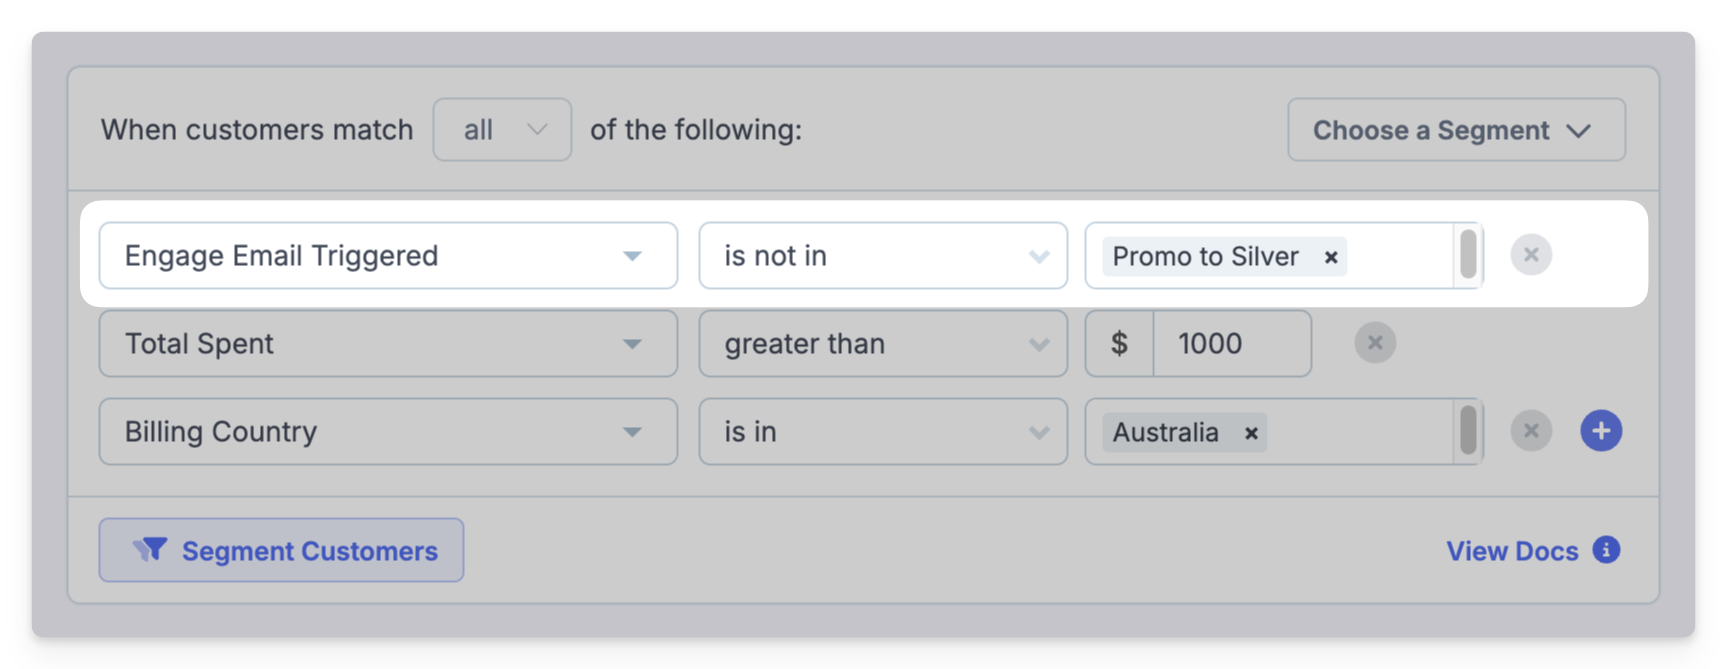Open the Choose a Segment menu
Viewport: 1727px width, 669px height.
tap(1456, 130)
